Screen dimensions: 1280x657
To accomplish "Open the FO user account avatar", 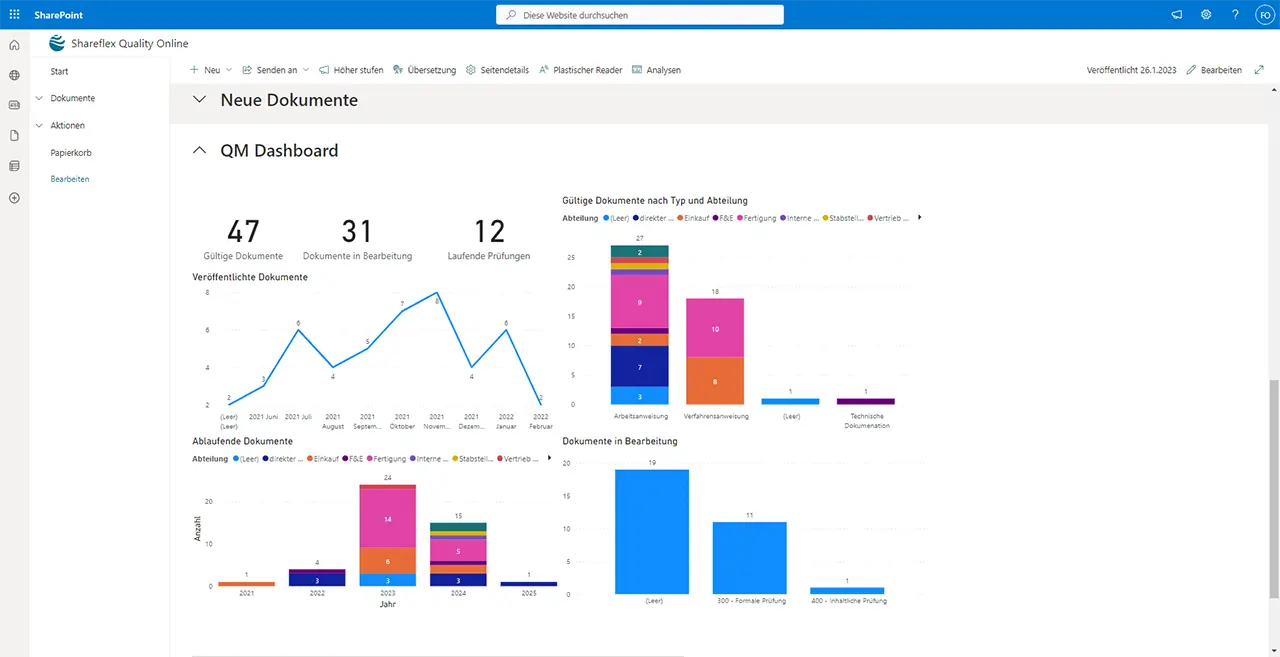I will 1263,15.
